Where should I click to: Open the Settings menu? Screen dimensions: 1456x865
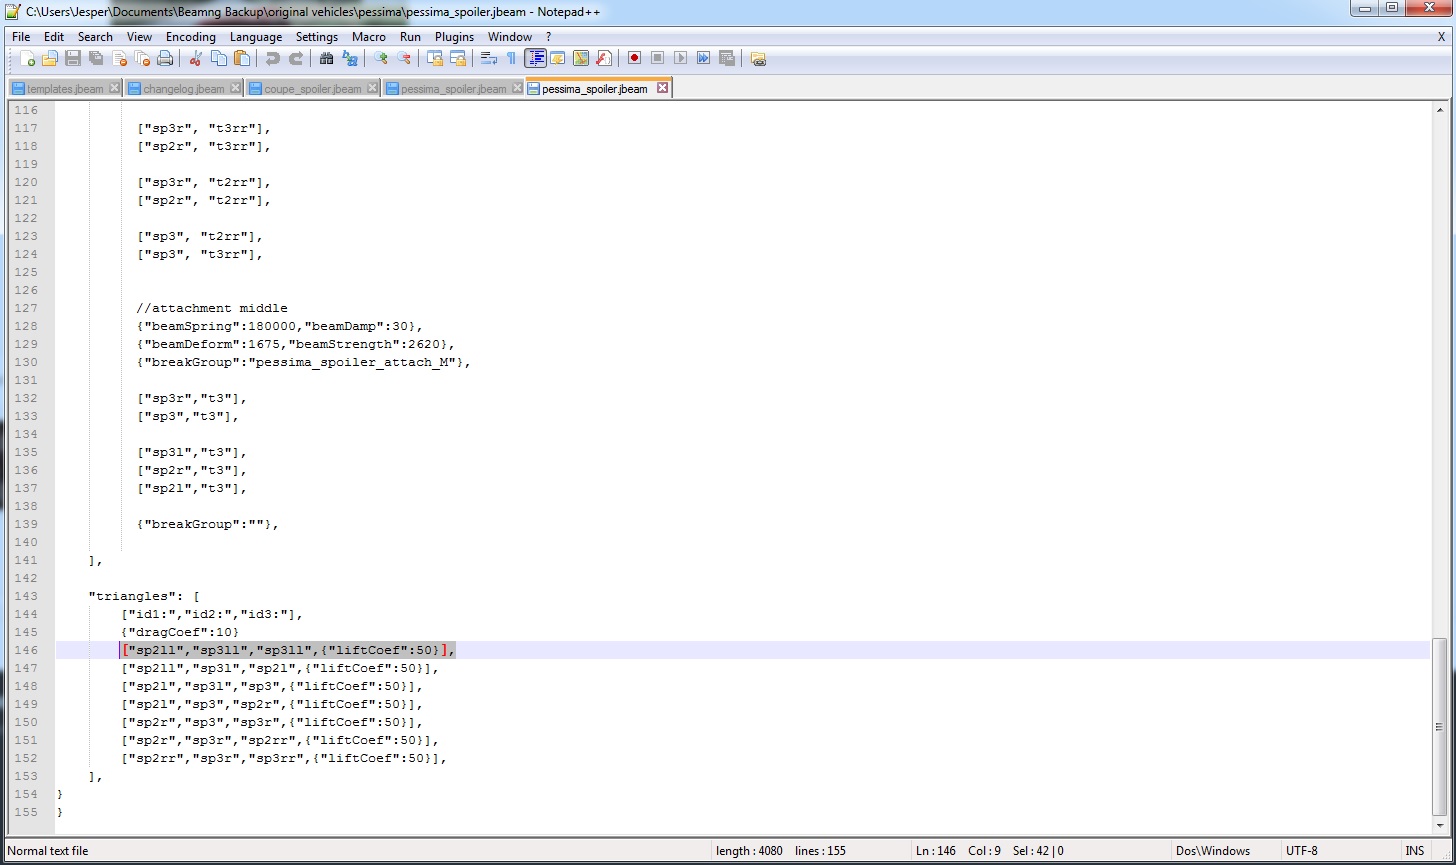tap(317, 37)
